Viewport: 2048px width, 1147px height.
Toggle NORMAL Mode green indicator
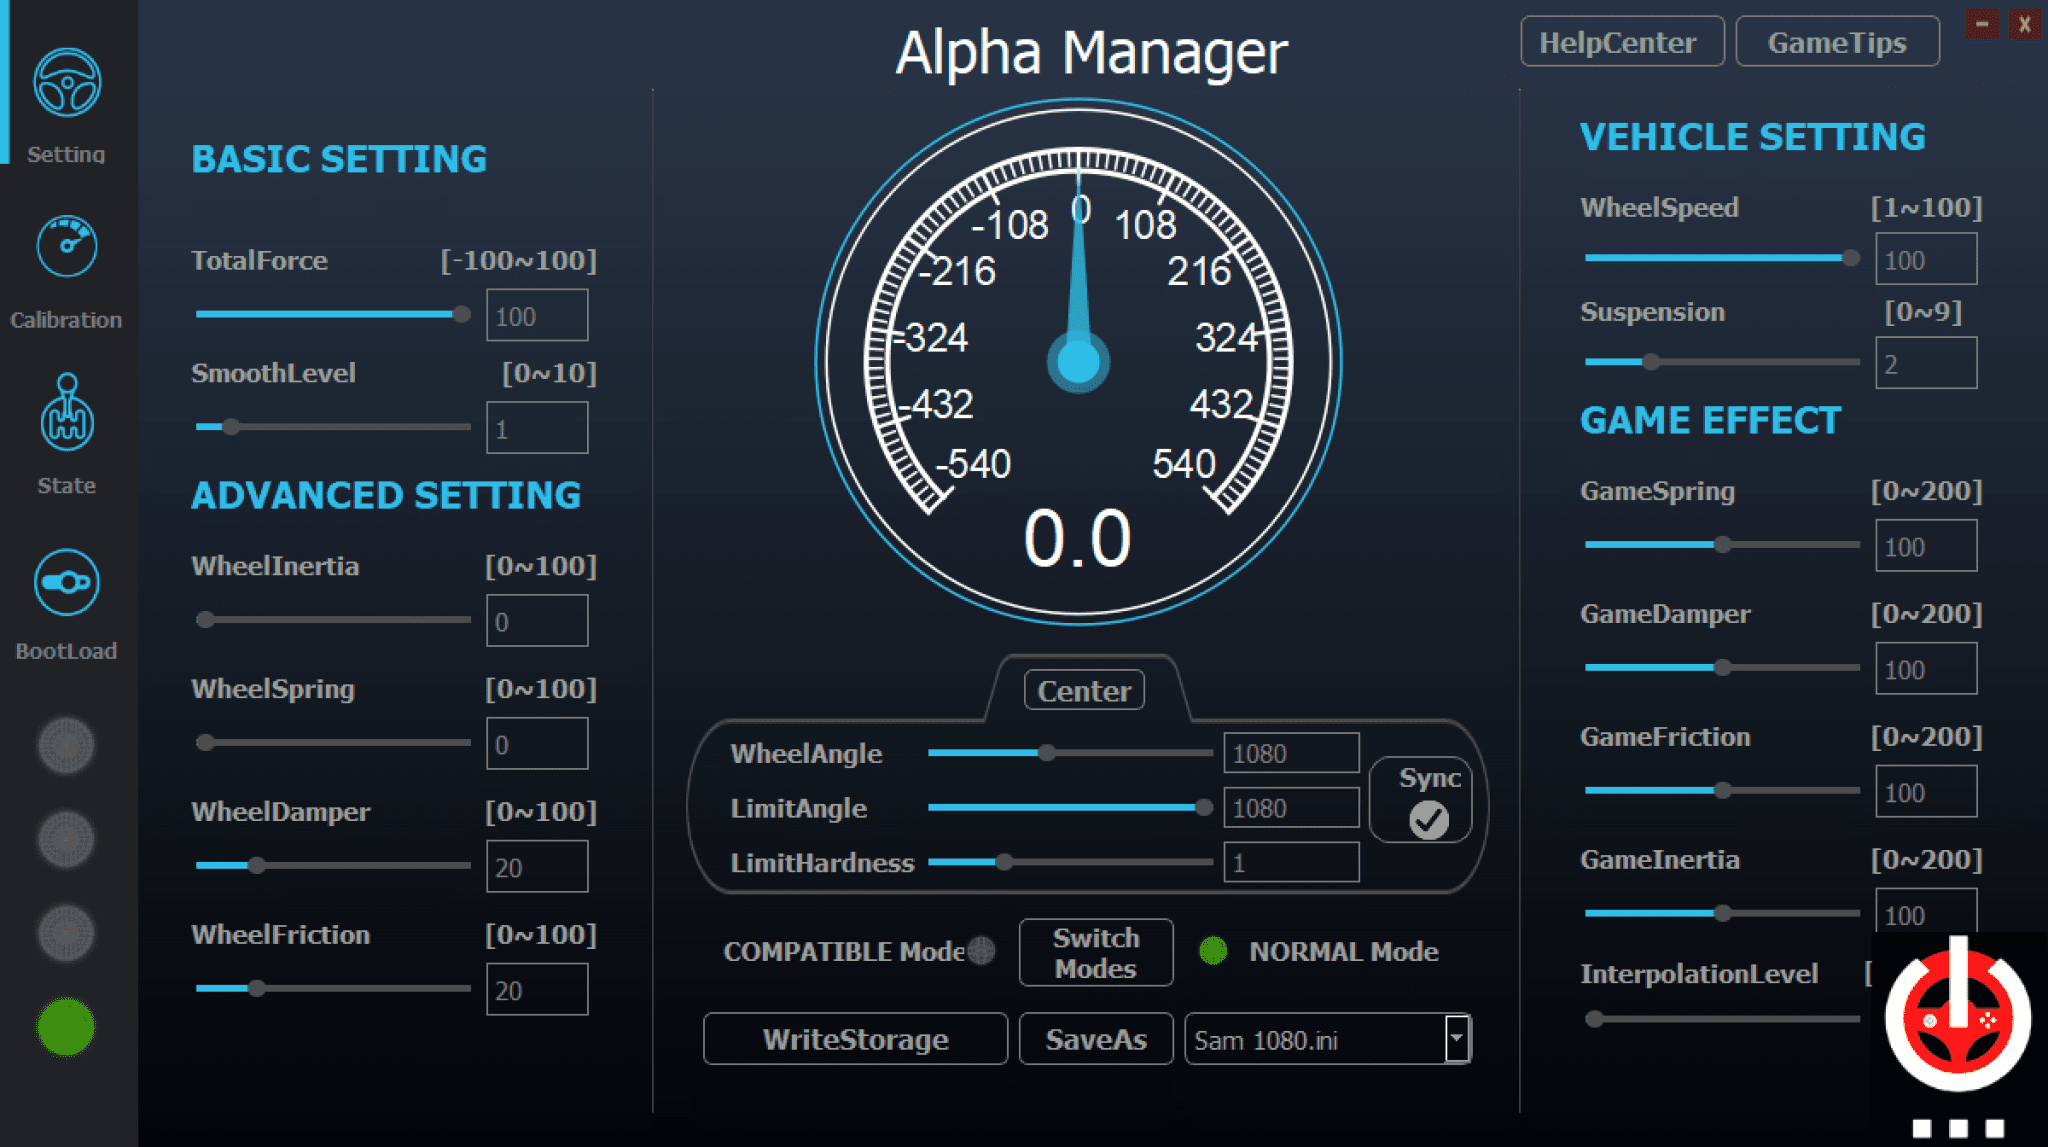(1213, 952)
